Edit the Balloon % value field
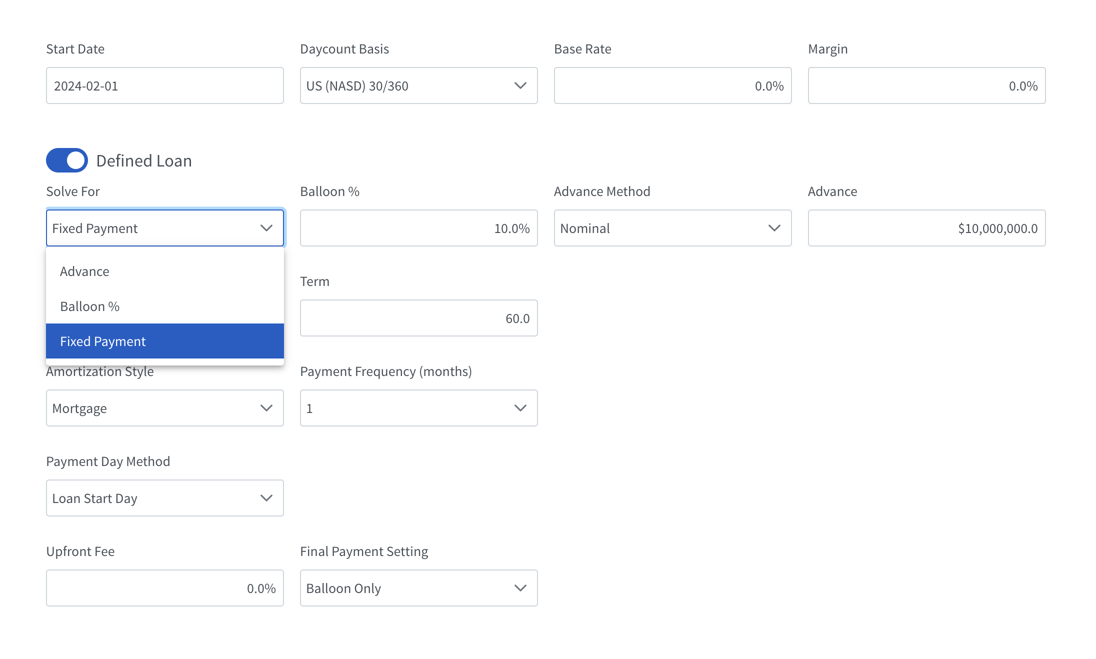 click(x=418, y=228)
